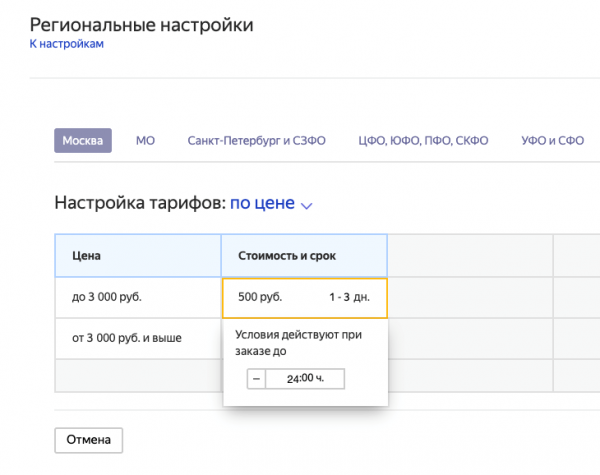Click 'Условия действуют при заказе до' text
Screen dimensions: 600x475
pyautogui.click(x=298, y=343)
